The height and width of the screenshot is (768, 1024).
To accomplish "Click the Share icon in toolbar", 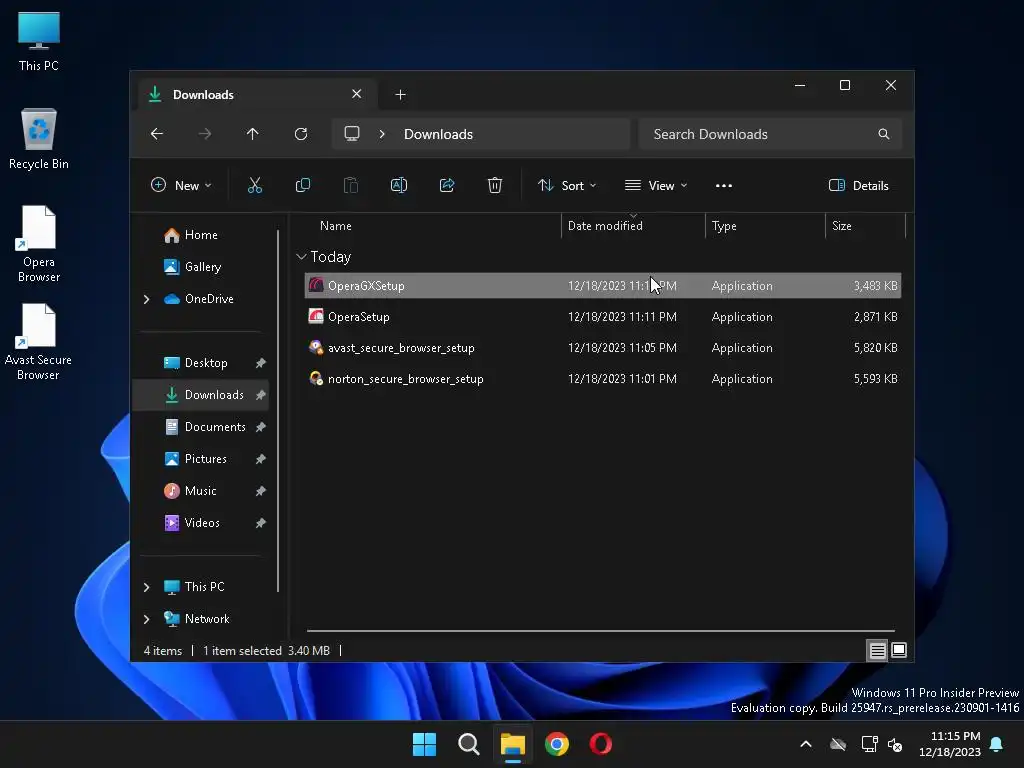I will 447,185.
